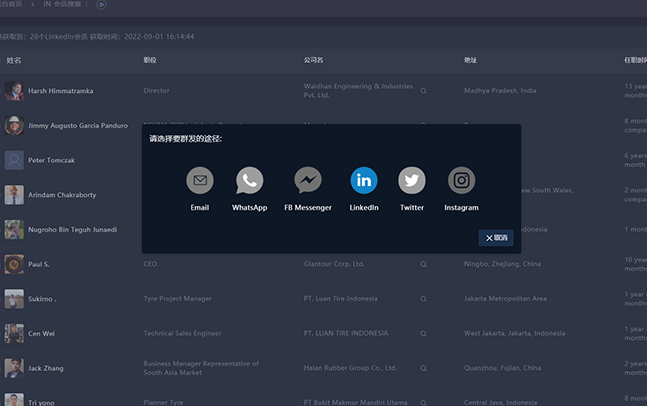This screenshot has height=406, width=647.
Task: Click the 公司名 column header
Action: [314, 60]
